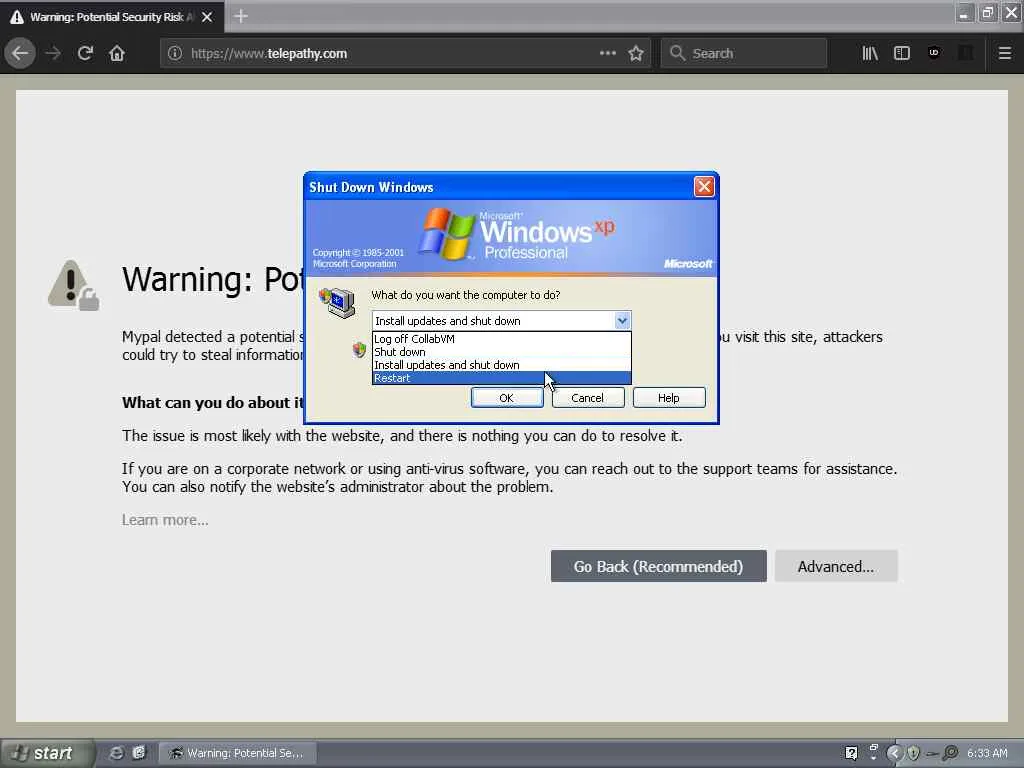Click the magnifier tray icon
This screenshot has height=768, width=1024.
(950, 753)
